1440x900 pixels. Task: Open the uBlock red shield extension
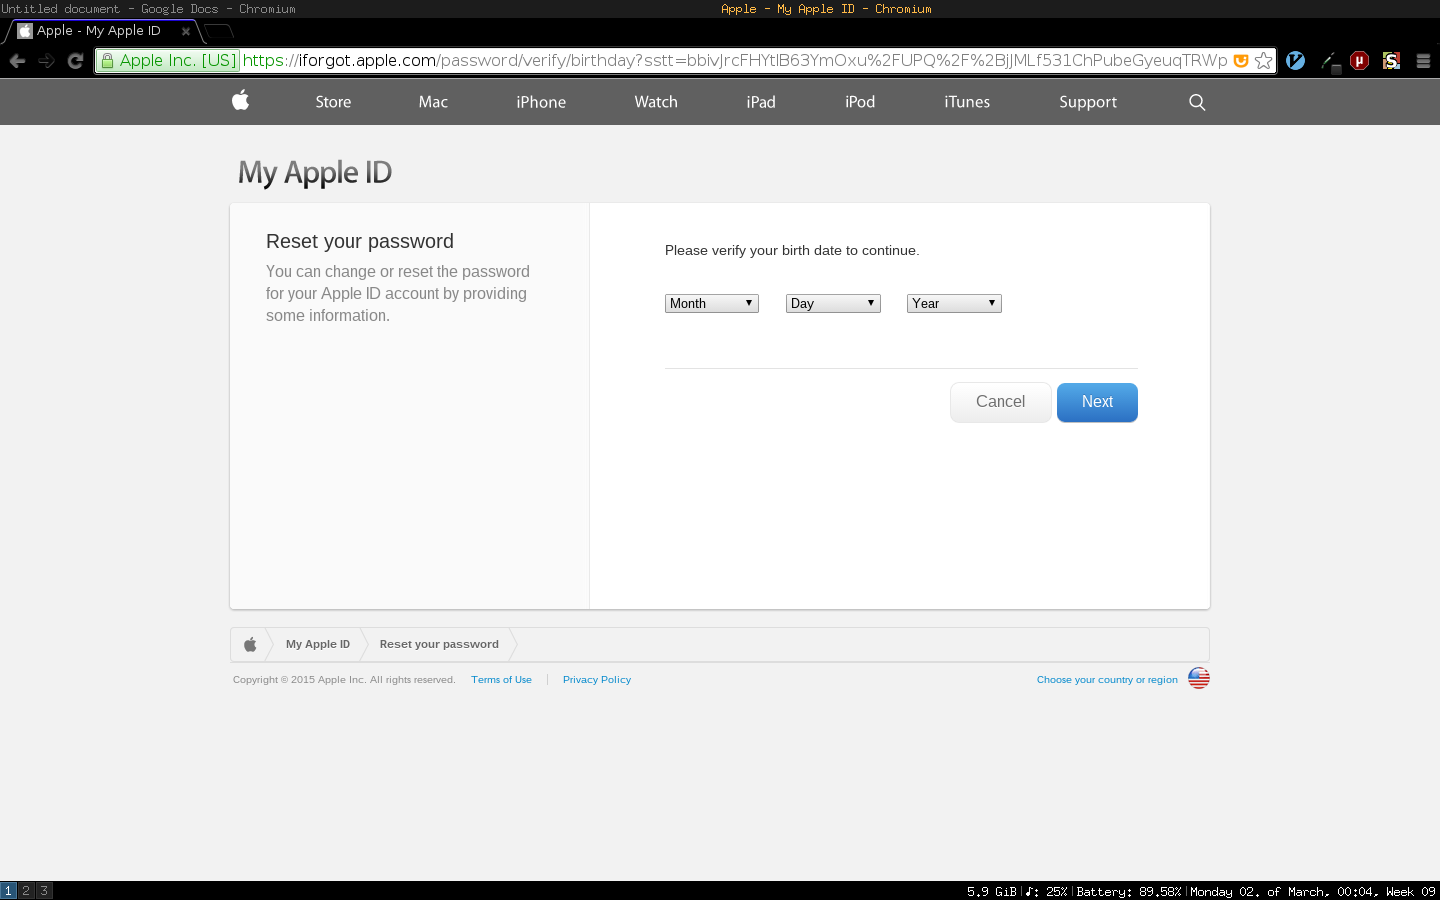coord(1359,61)
